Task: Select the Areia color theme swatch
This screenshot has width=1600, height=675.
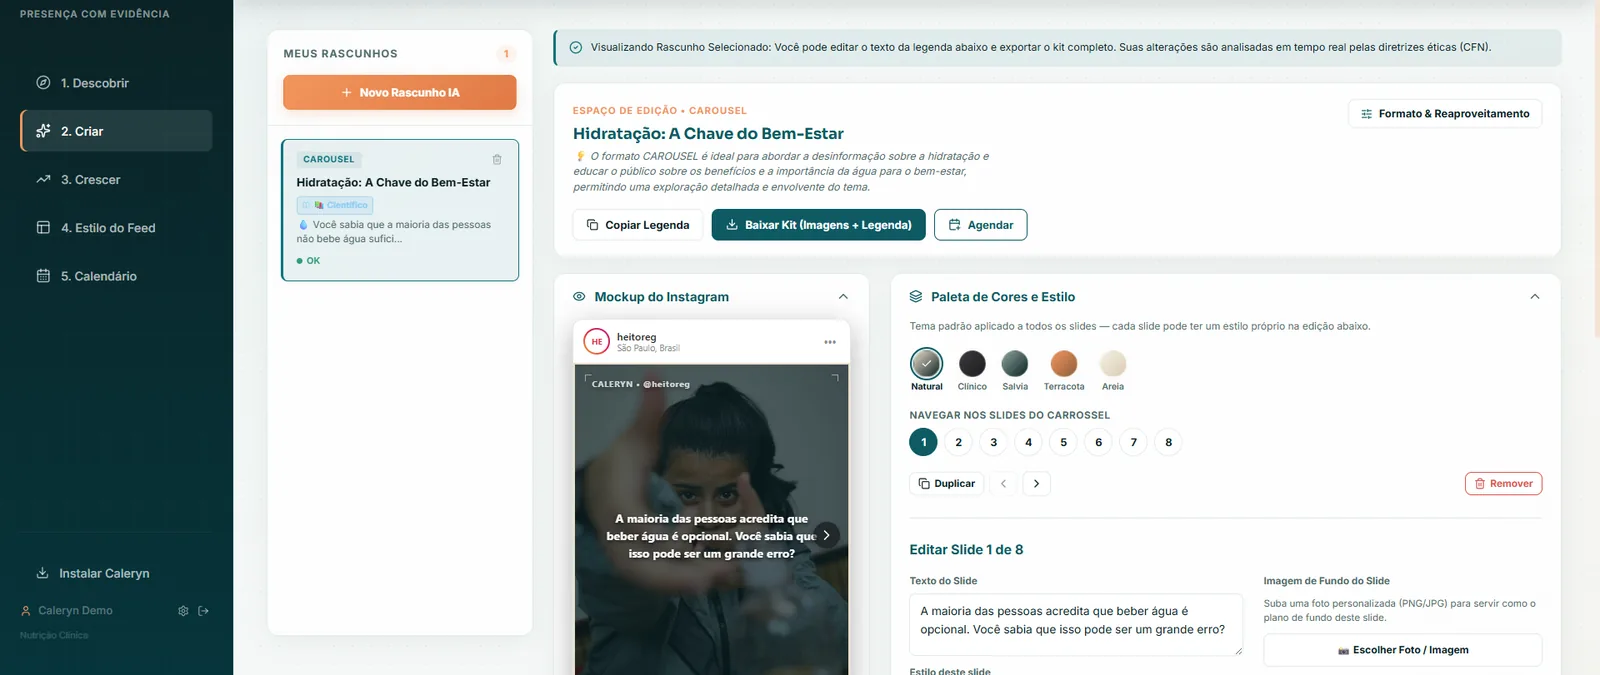Action: (1113, 363)
